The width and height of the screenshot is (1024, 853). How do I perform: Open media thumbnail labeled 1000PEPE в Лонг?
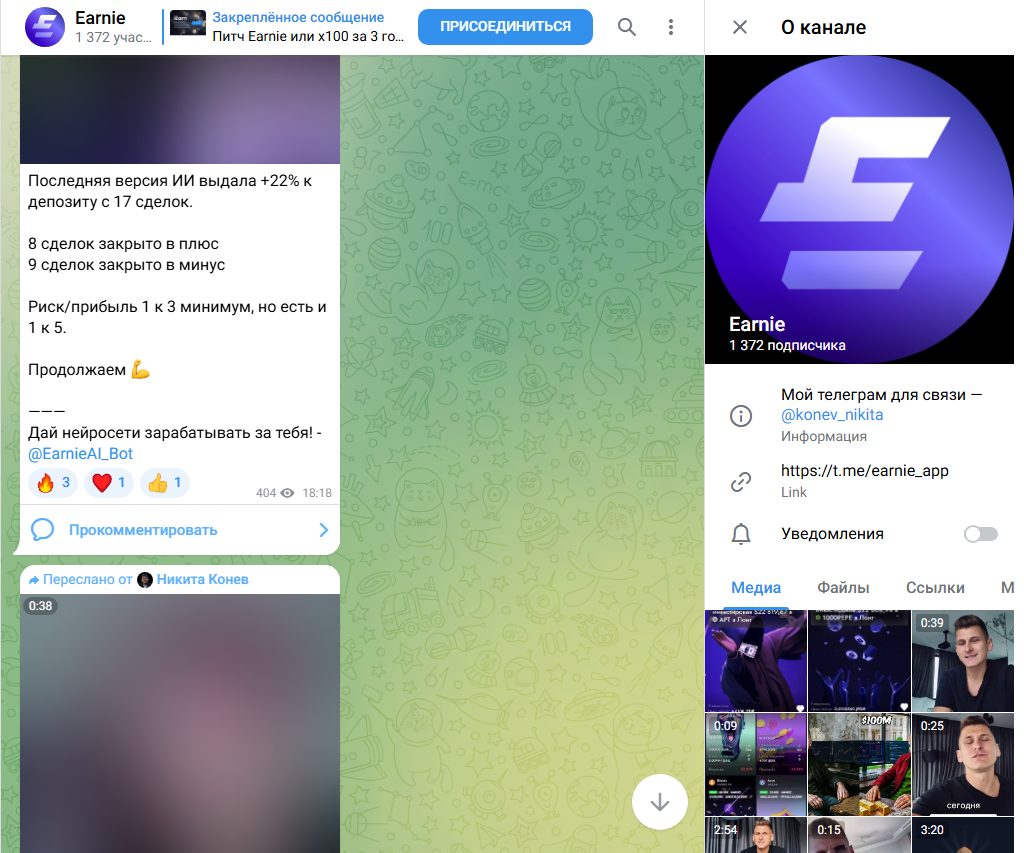[x=859, y=660]
